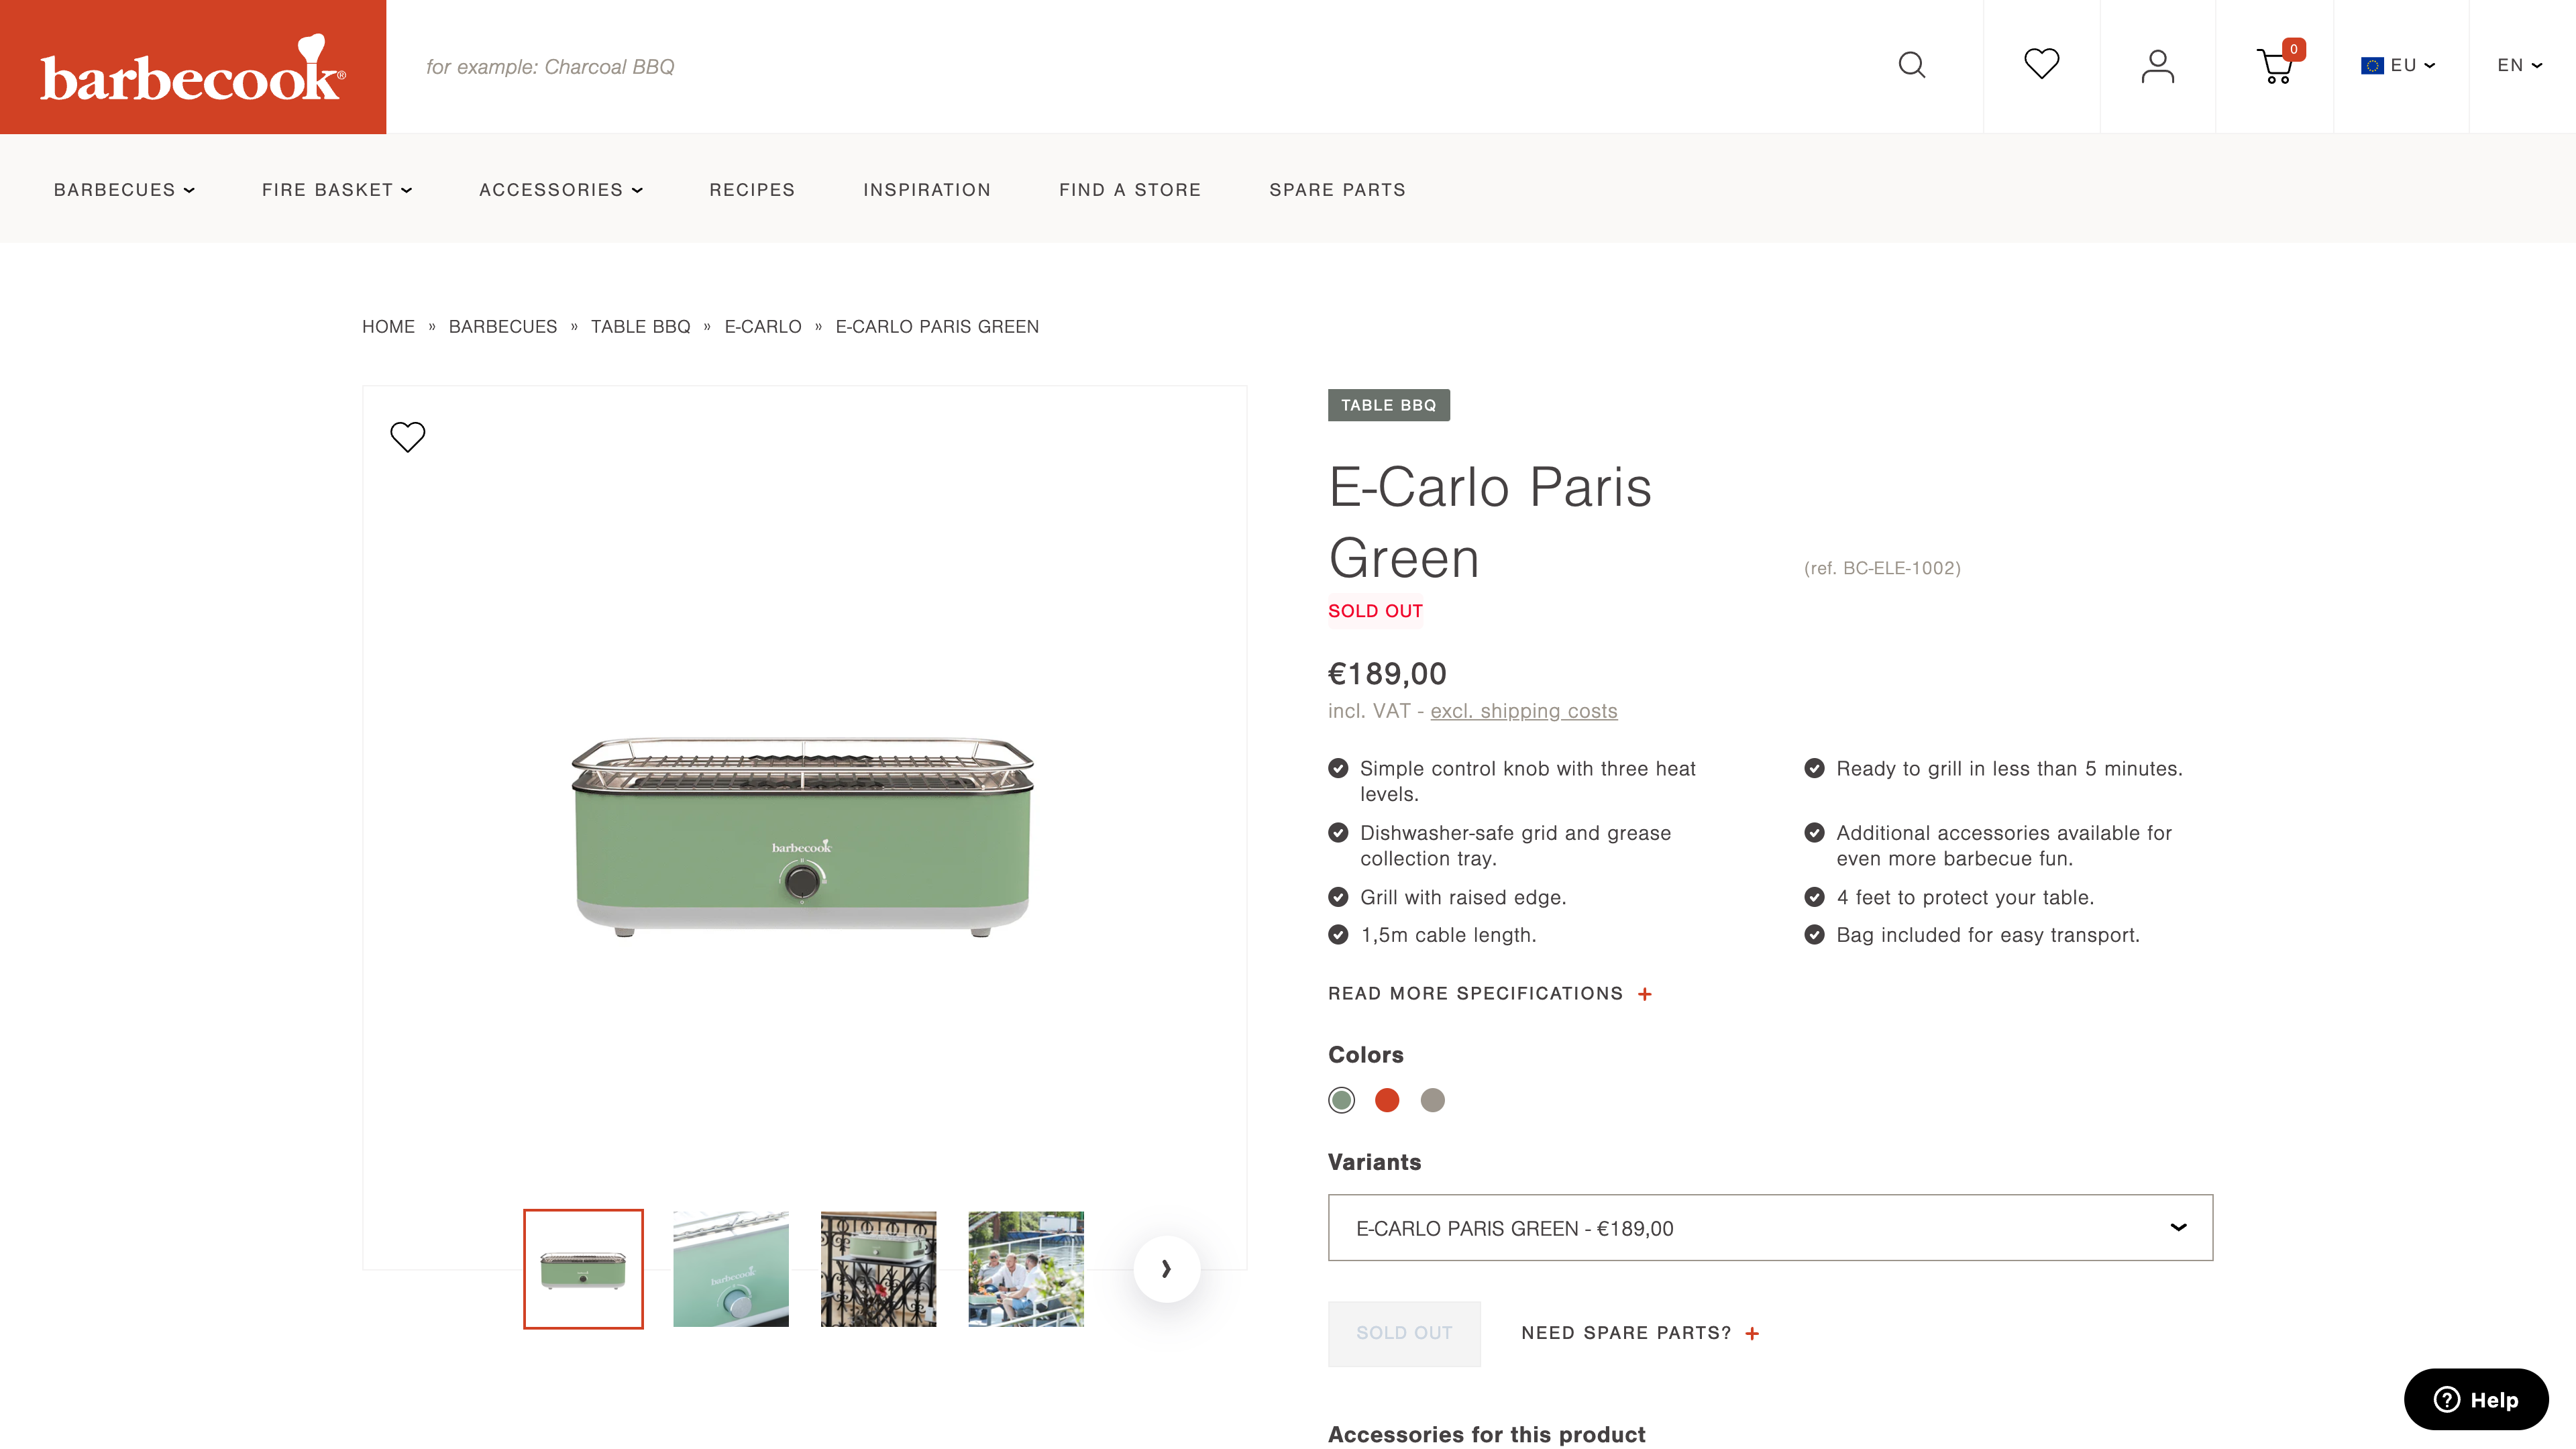Open the user account icon
The height and width of the screenshot is (1449, 2576).
[2157, 66]
